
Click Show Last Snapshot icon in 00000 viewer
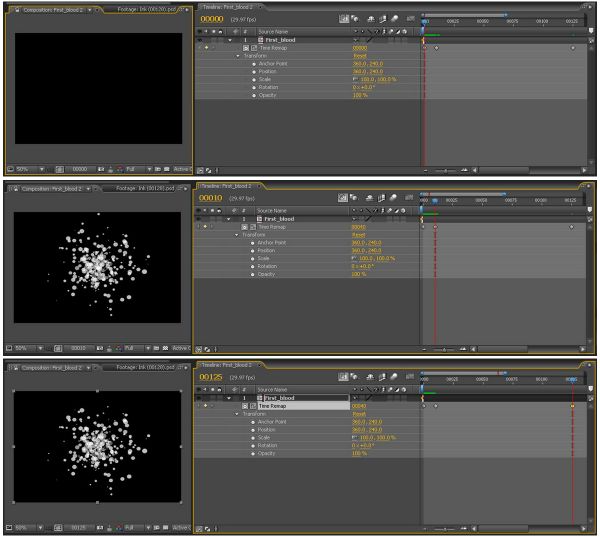111,169
